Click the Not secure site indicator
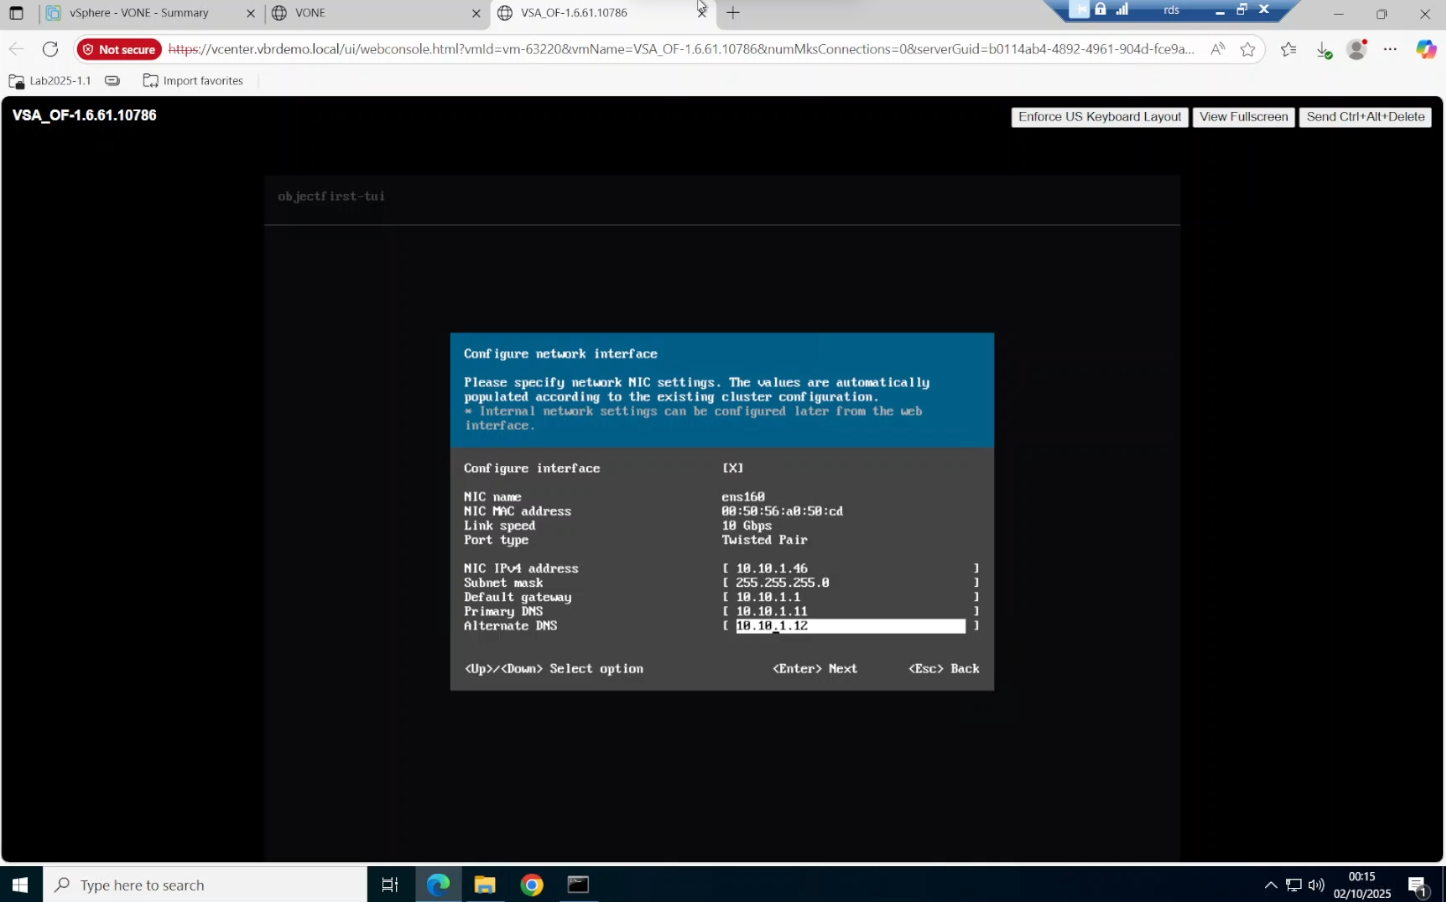Viewport: 1446px width, 902px height. pos(119,49)
